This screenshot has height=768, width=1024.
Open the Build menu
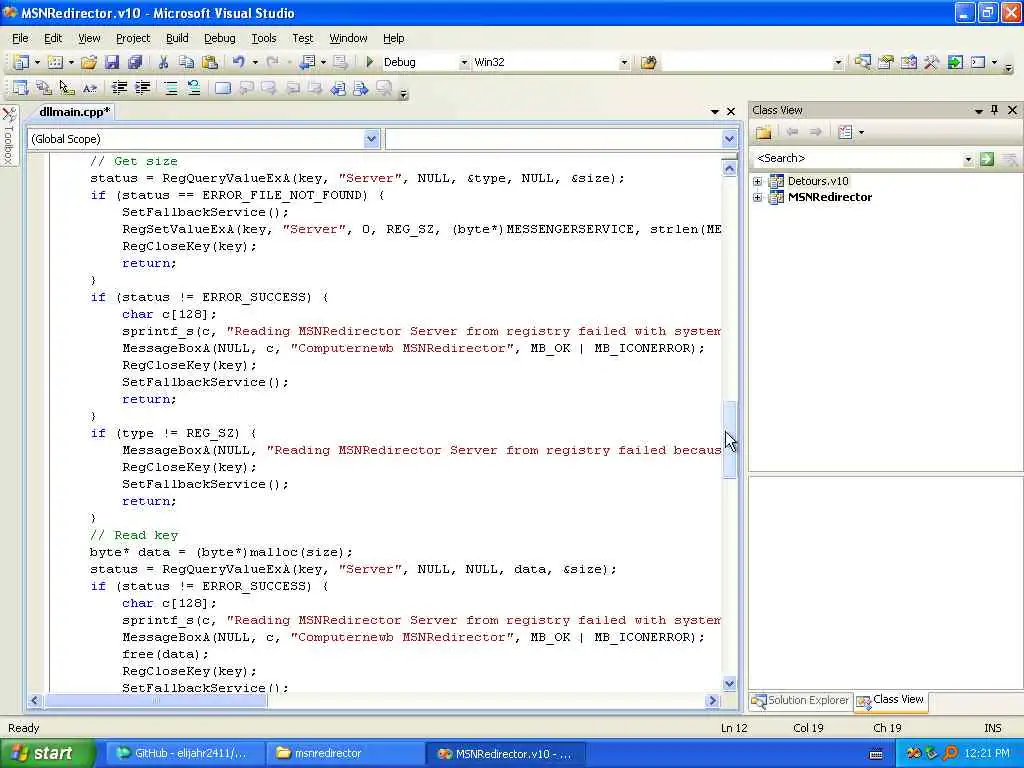tap(177, 38)
